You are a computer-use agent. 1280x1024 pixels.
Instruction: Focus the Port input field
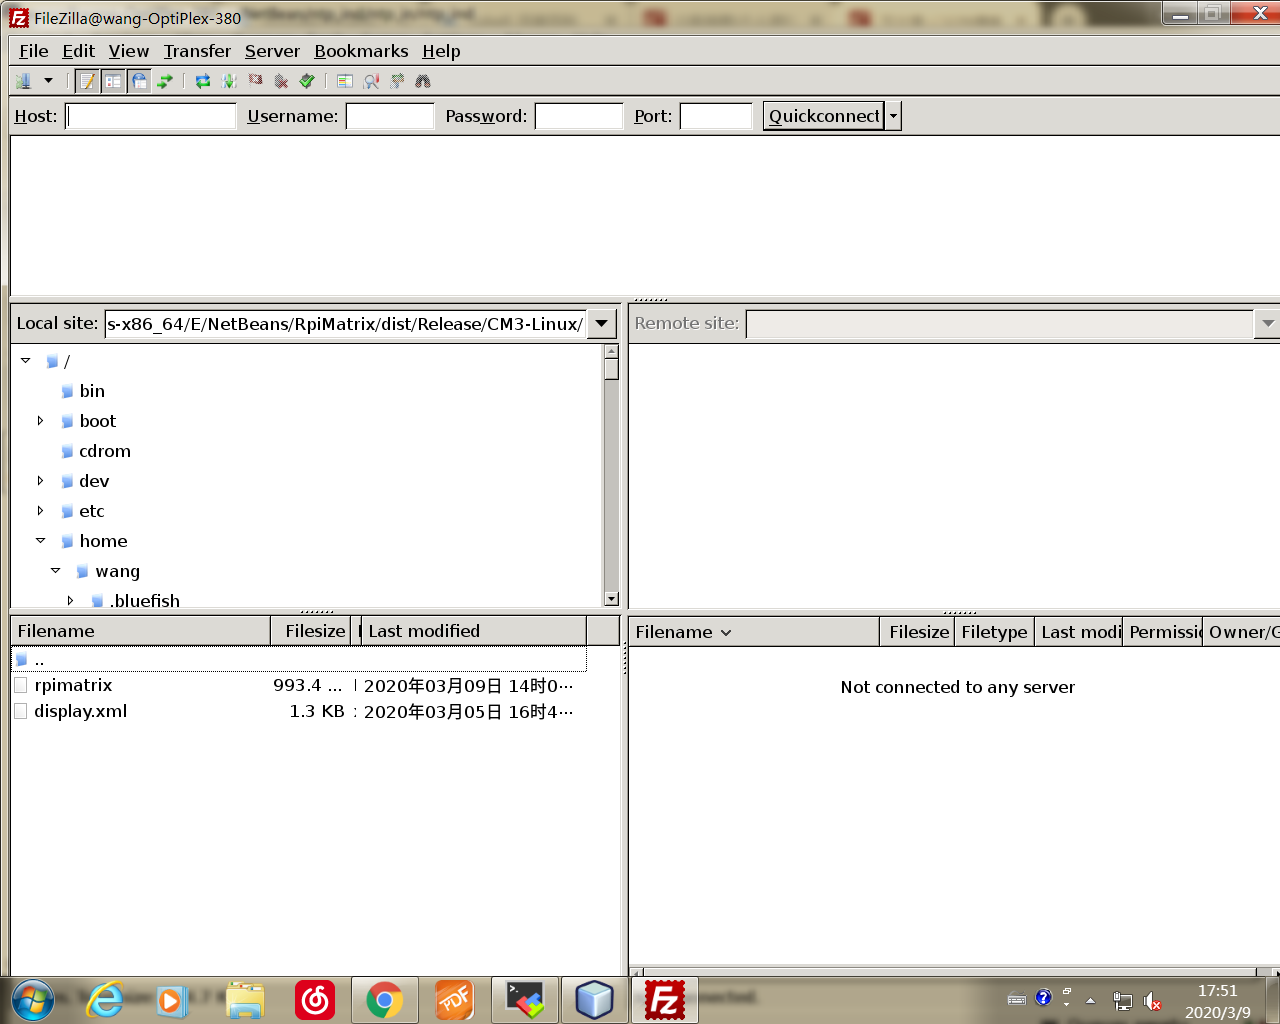[716, 116]
